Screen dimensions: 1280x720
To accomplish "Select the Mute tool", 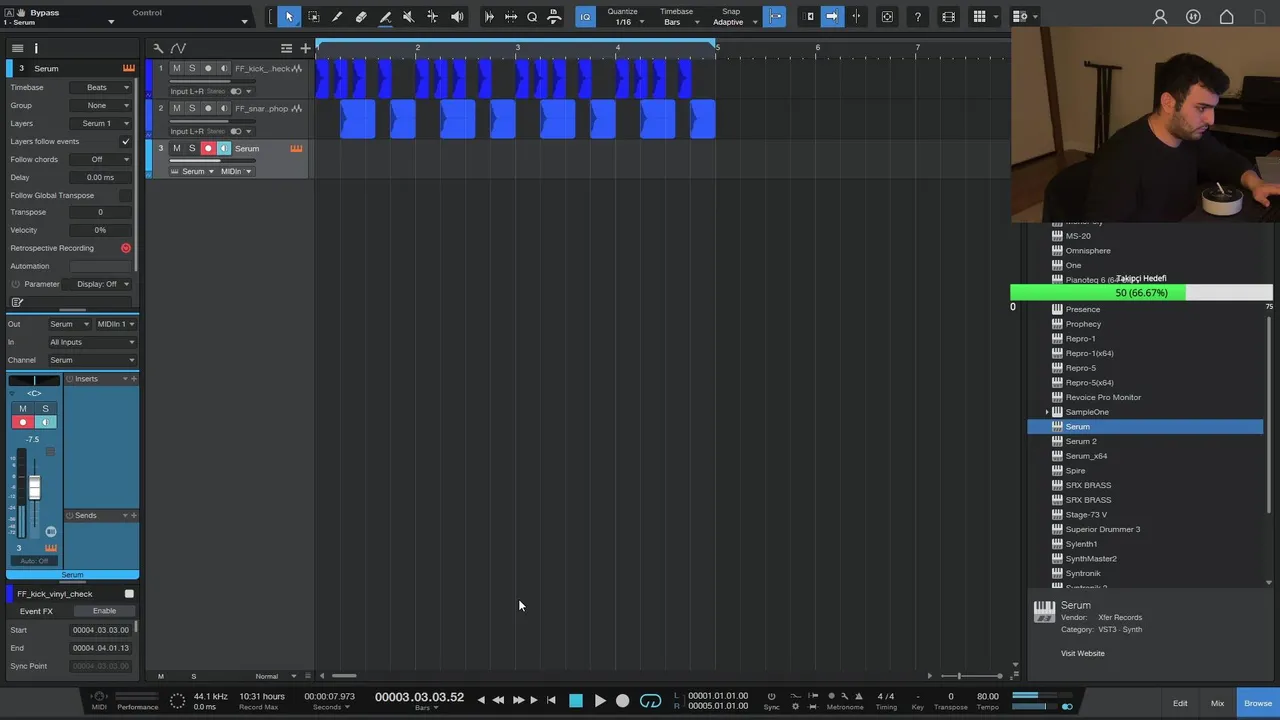I will 408,17.
